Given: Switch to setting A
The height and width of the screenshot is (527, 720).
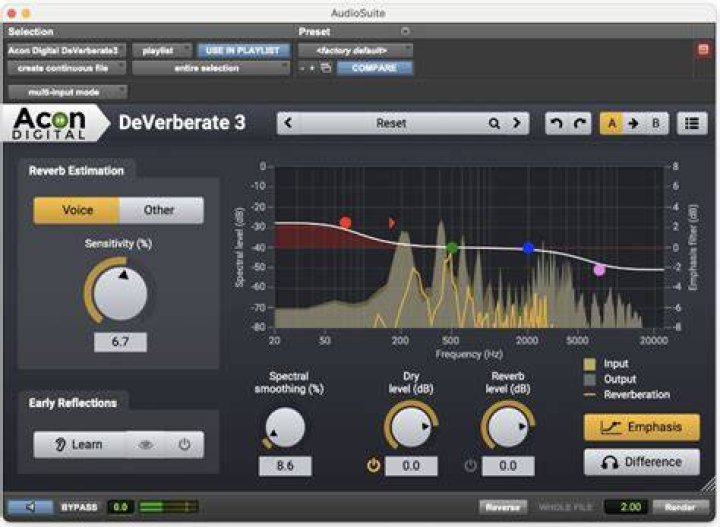Looking at the screenshot, I should pos(612,123).
